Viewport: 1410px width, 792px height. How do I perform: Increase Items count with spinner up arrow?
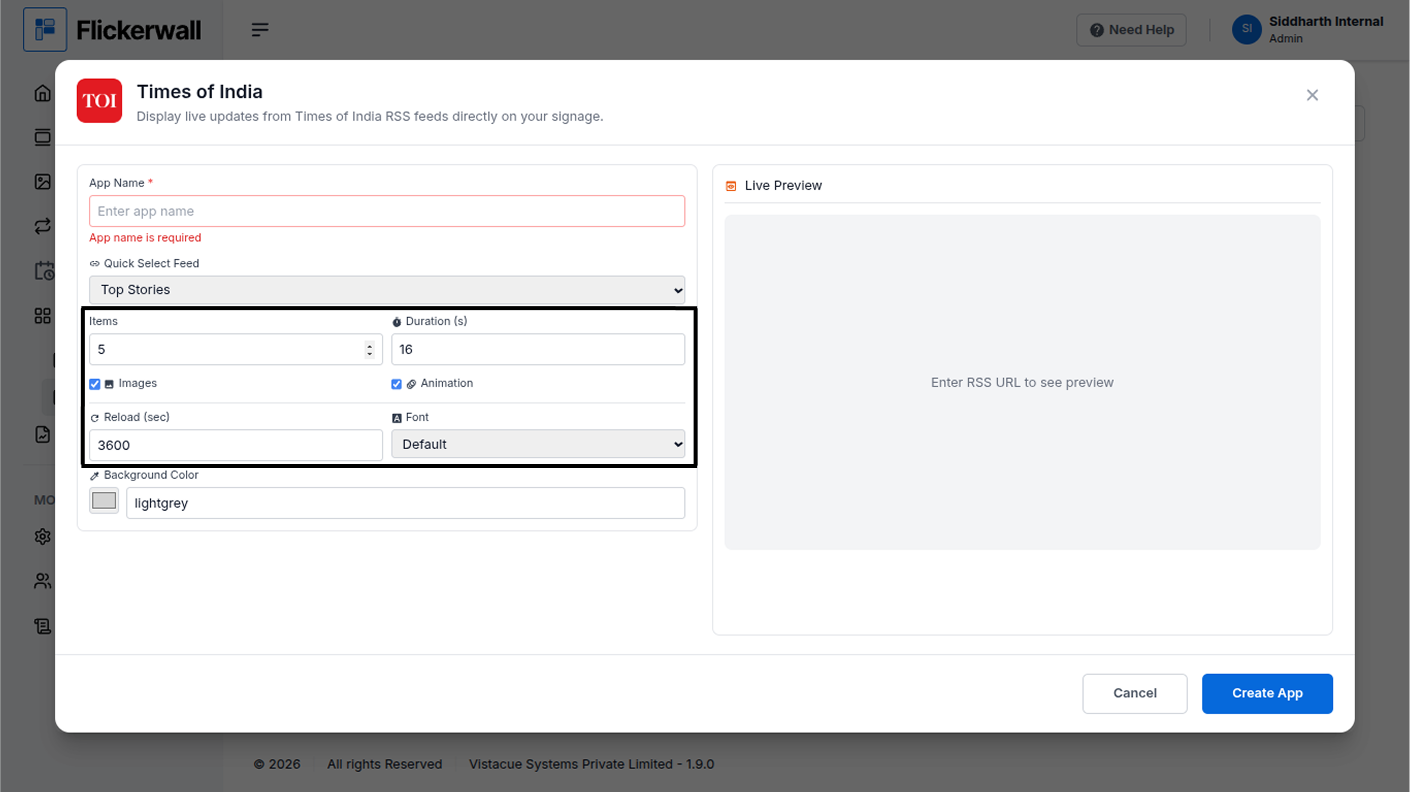point(370,345)
